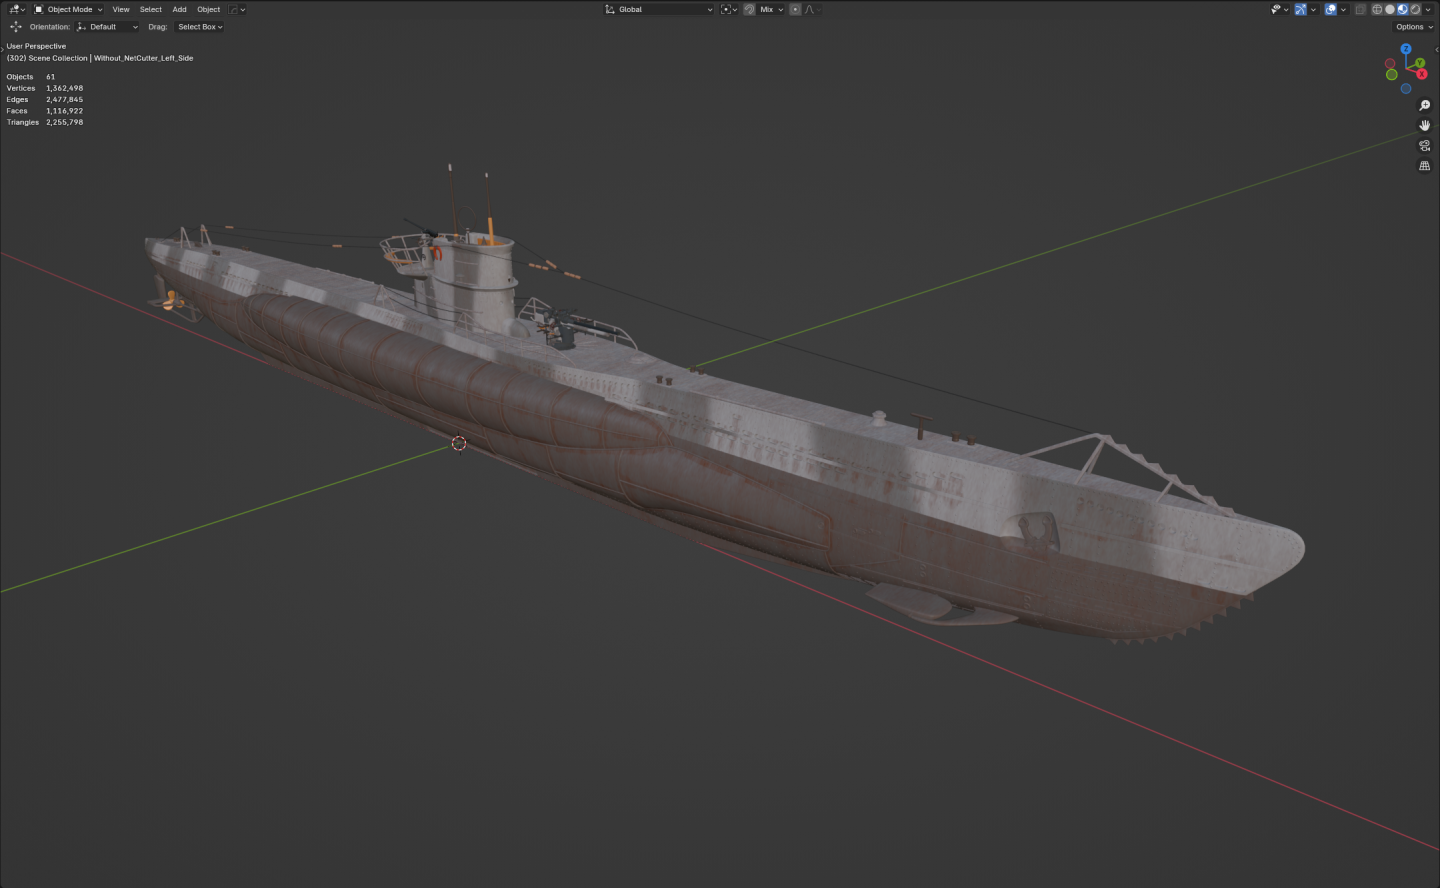Click the negative Z axis gizmo circle
The width and height of the screenshot is (1440, 888).
1406,88
